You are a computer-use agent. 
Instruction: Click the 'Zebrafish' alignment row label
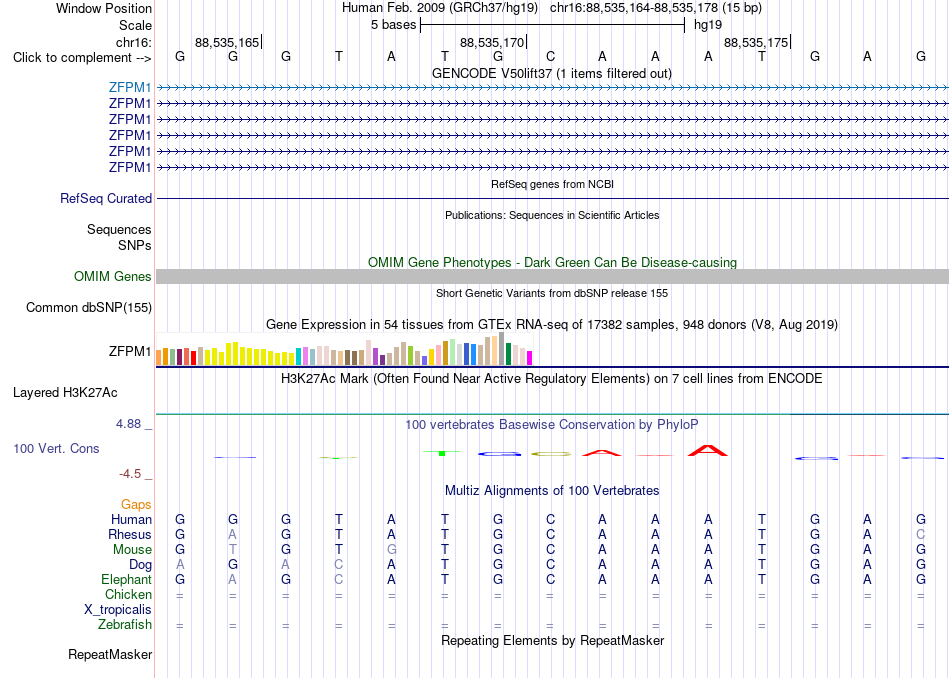pos(125,625)
